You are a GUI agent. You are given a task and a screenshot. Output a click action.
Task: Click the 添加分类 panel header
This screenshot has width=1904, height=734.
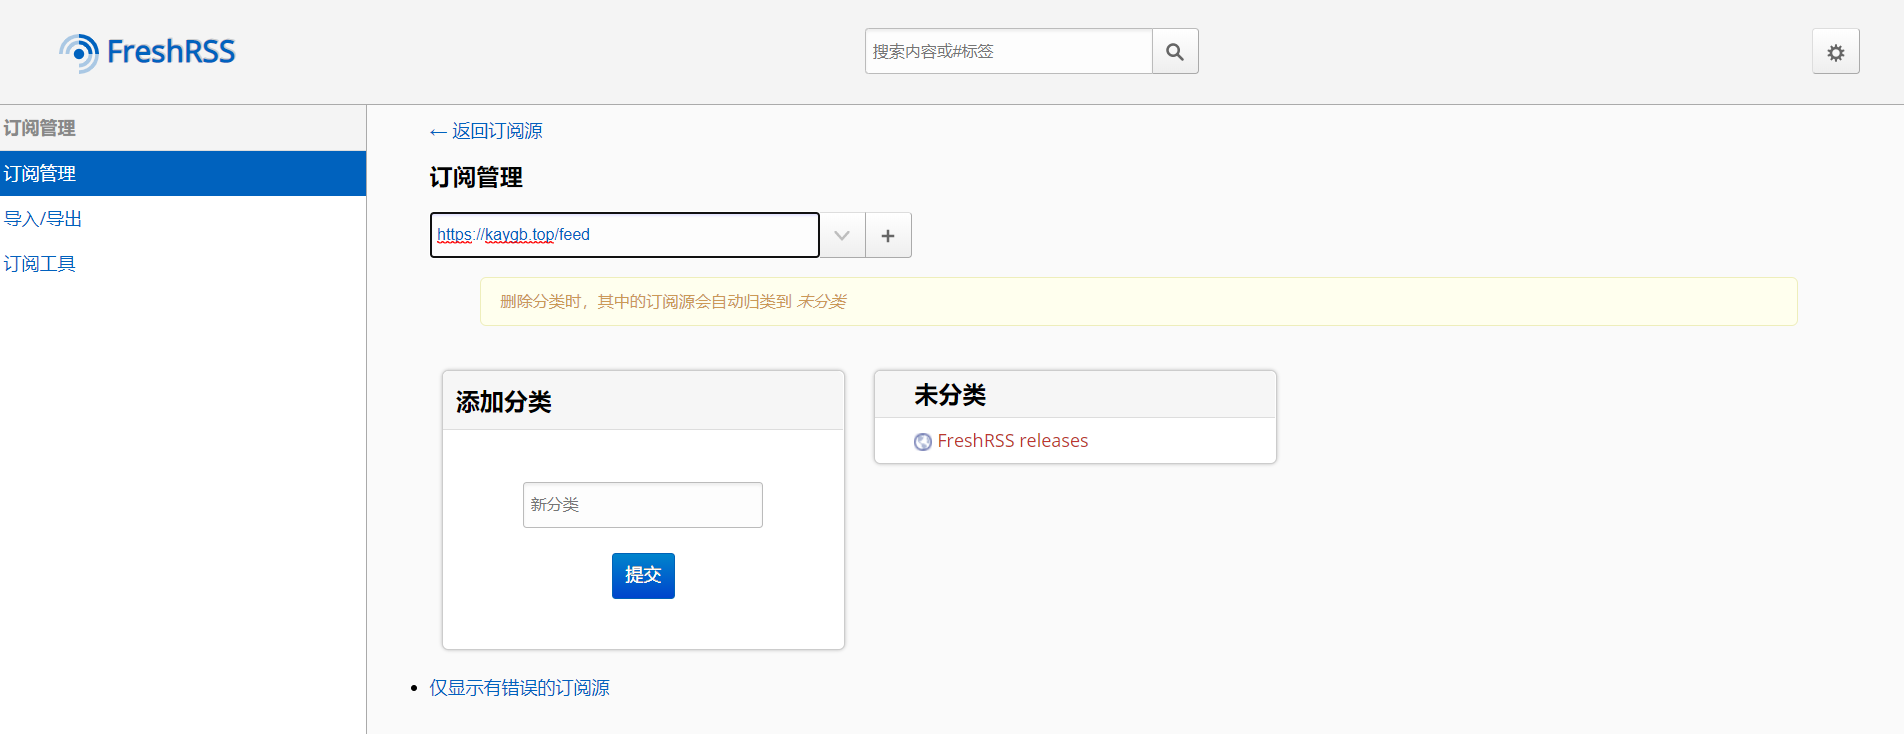(x=504, y=402)
